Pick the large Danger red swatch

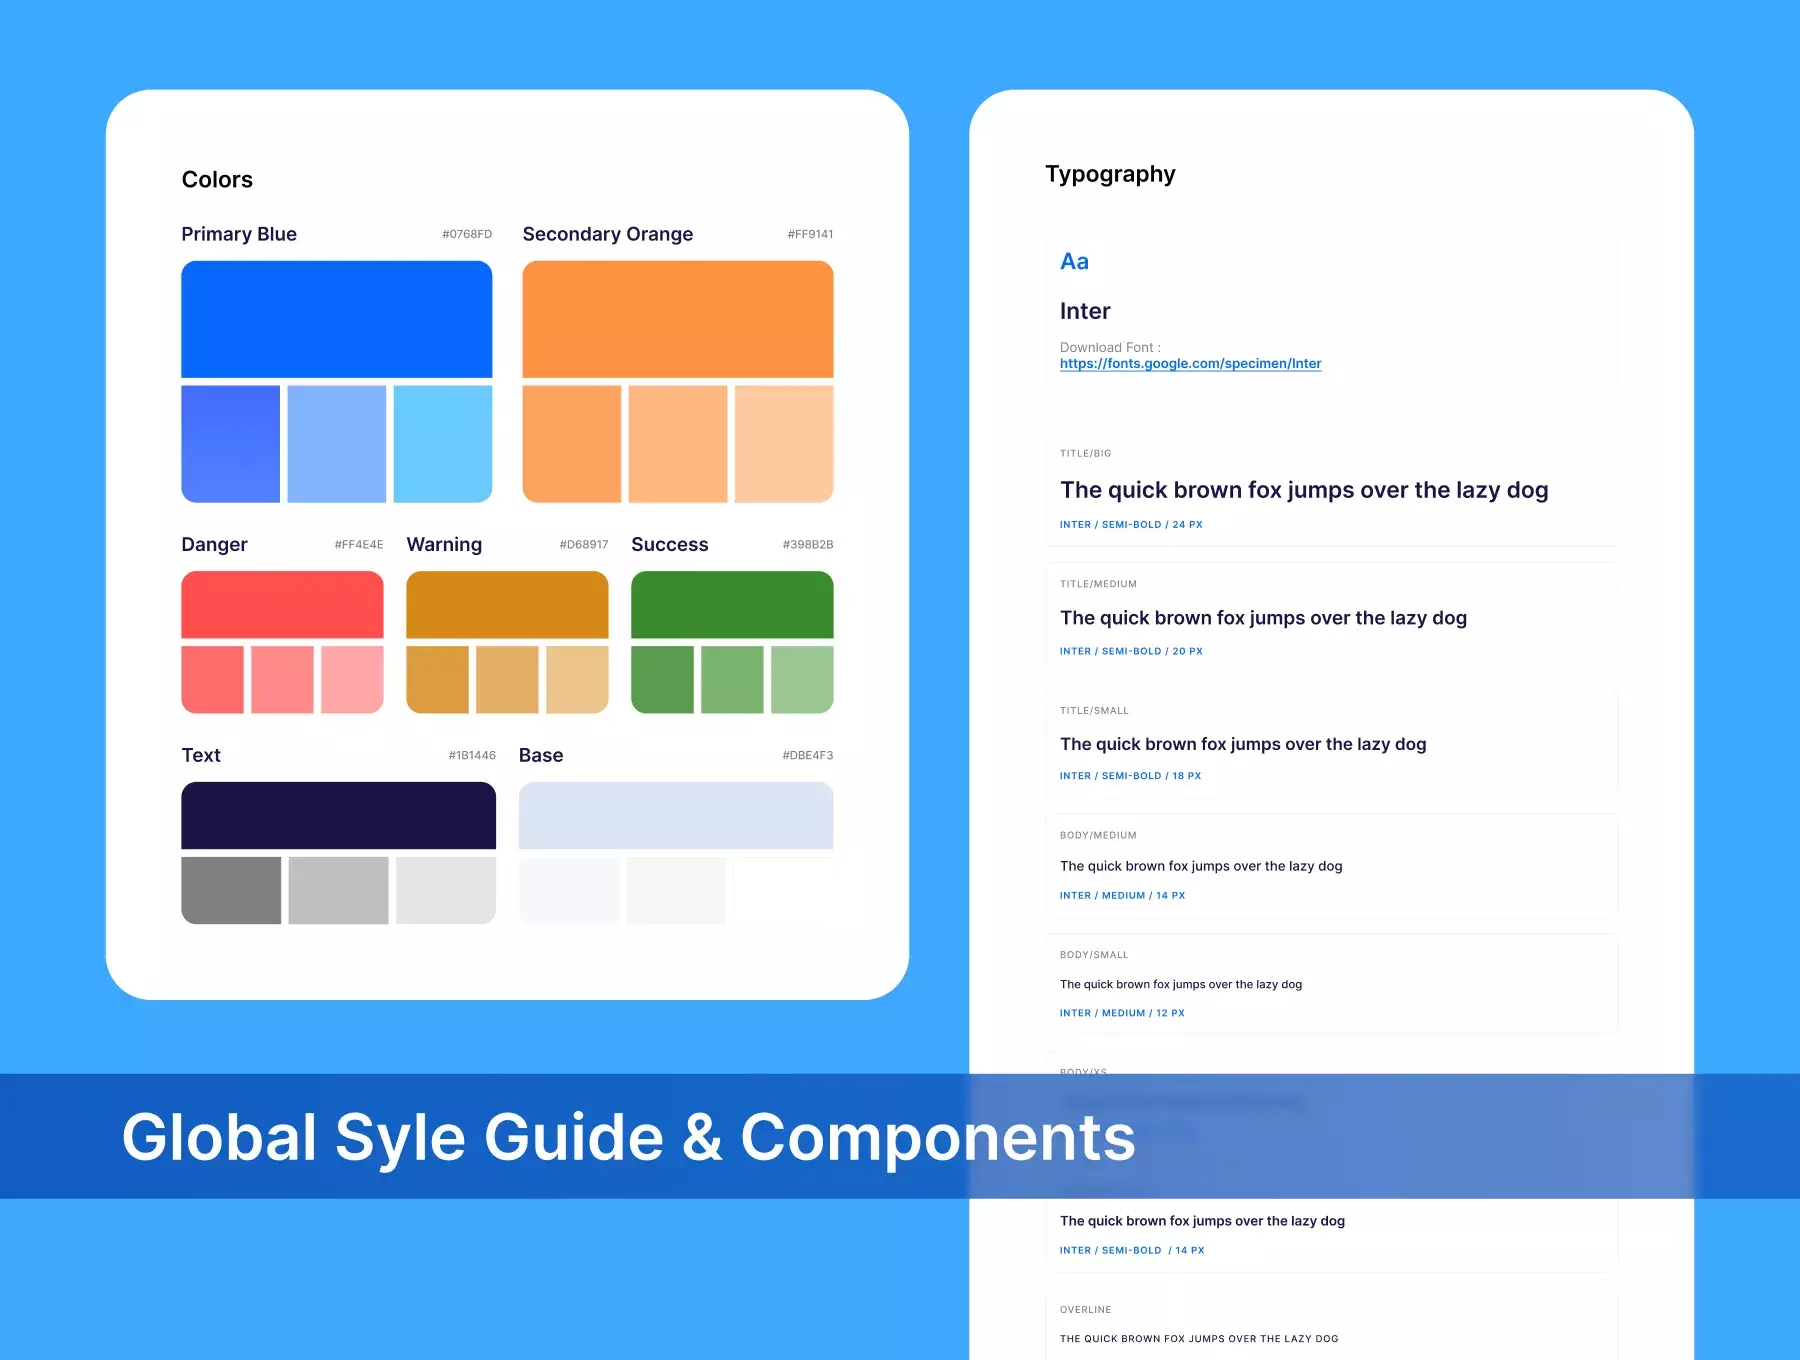point(282,604)
